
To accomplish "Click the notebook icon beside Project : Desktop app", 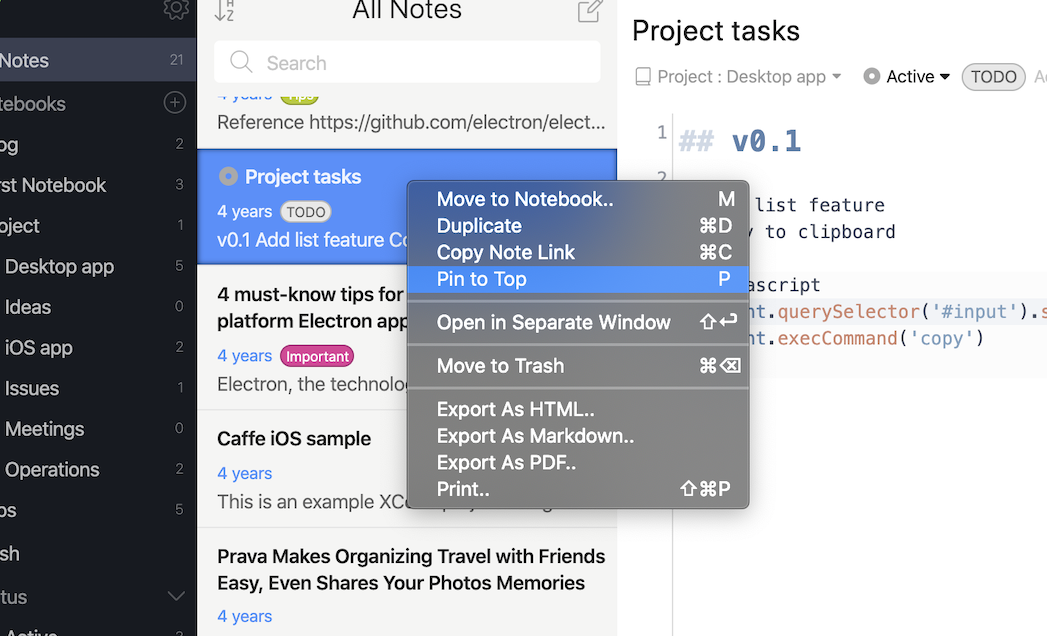I will pos(643,77).
